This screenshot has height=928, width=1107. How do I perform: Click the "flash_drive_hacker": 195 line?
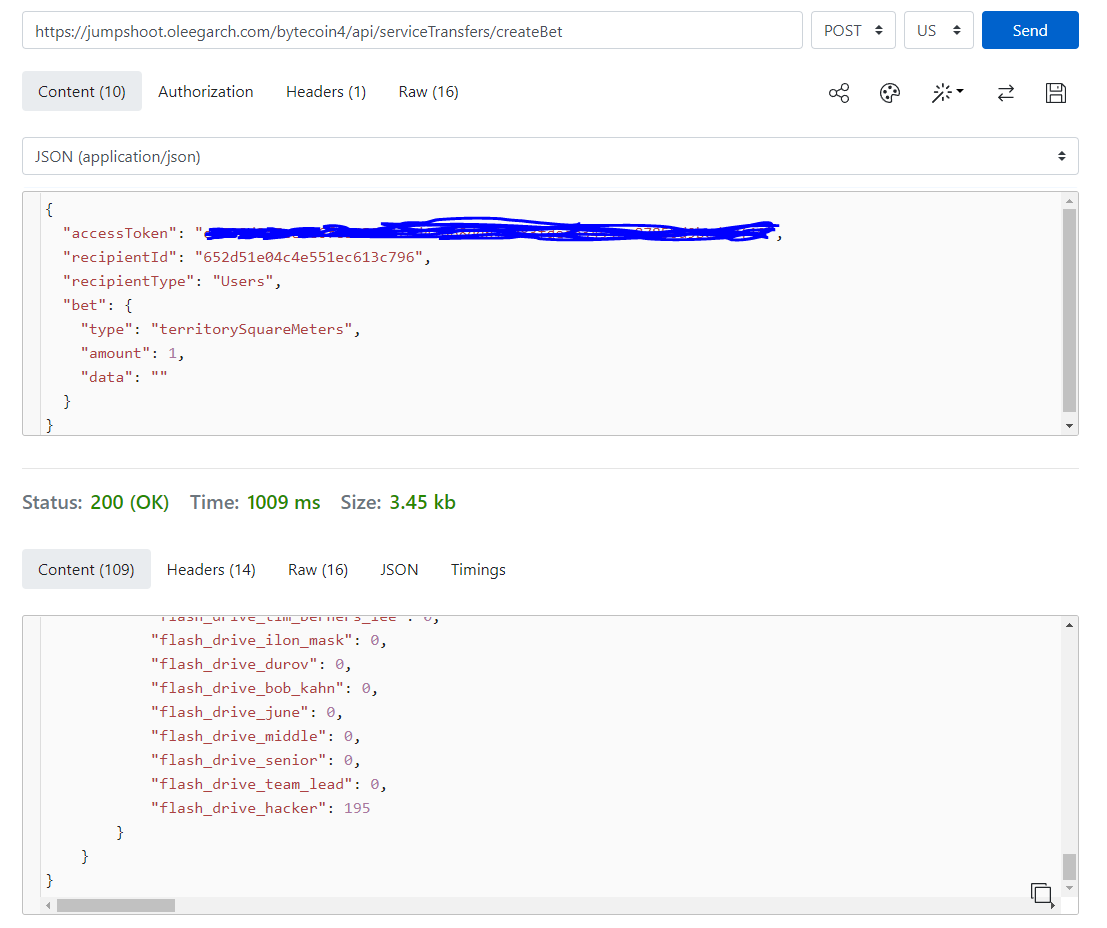261,808
